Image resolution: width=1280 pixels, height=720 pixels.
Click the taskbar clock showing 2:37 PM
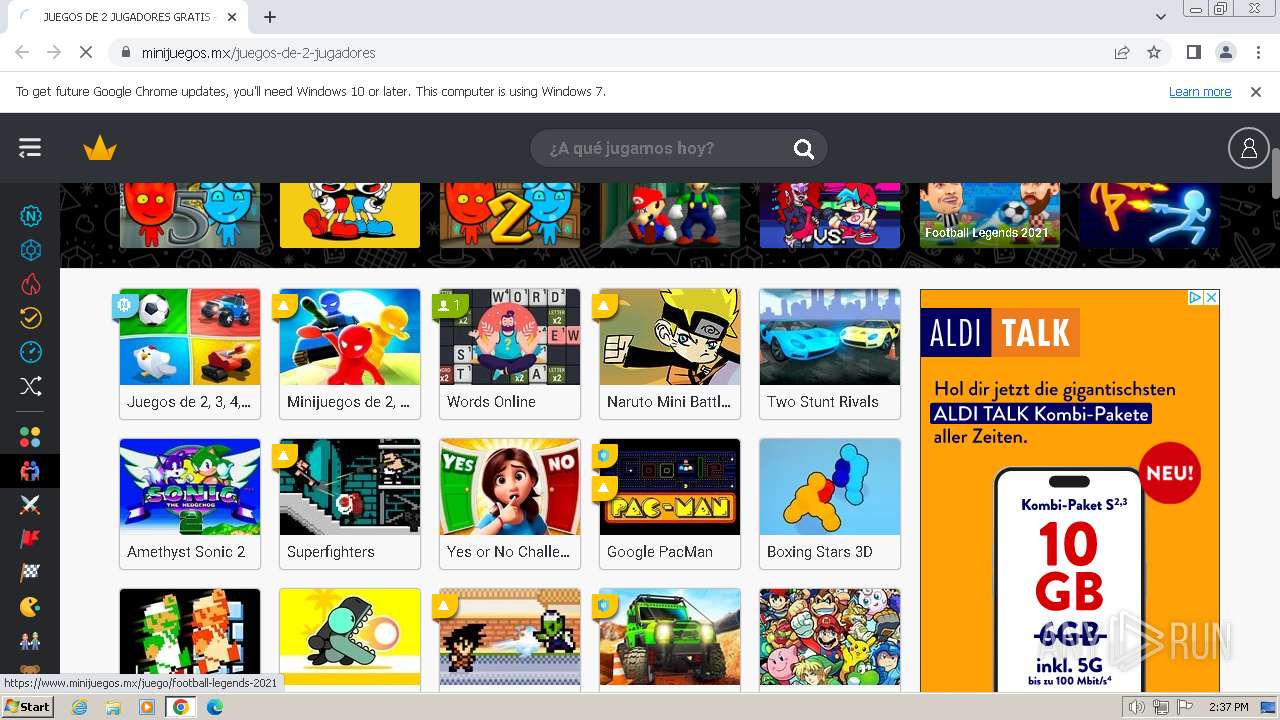1228,707
